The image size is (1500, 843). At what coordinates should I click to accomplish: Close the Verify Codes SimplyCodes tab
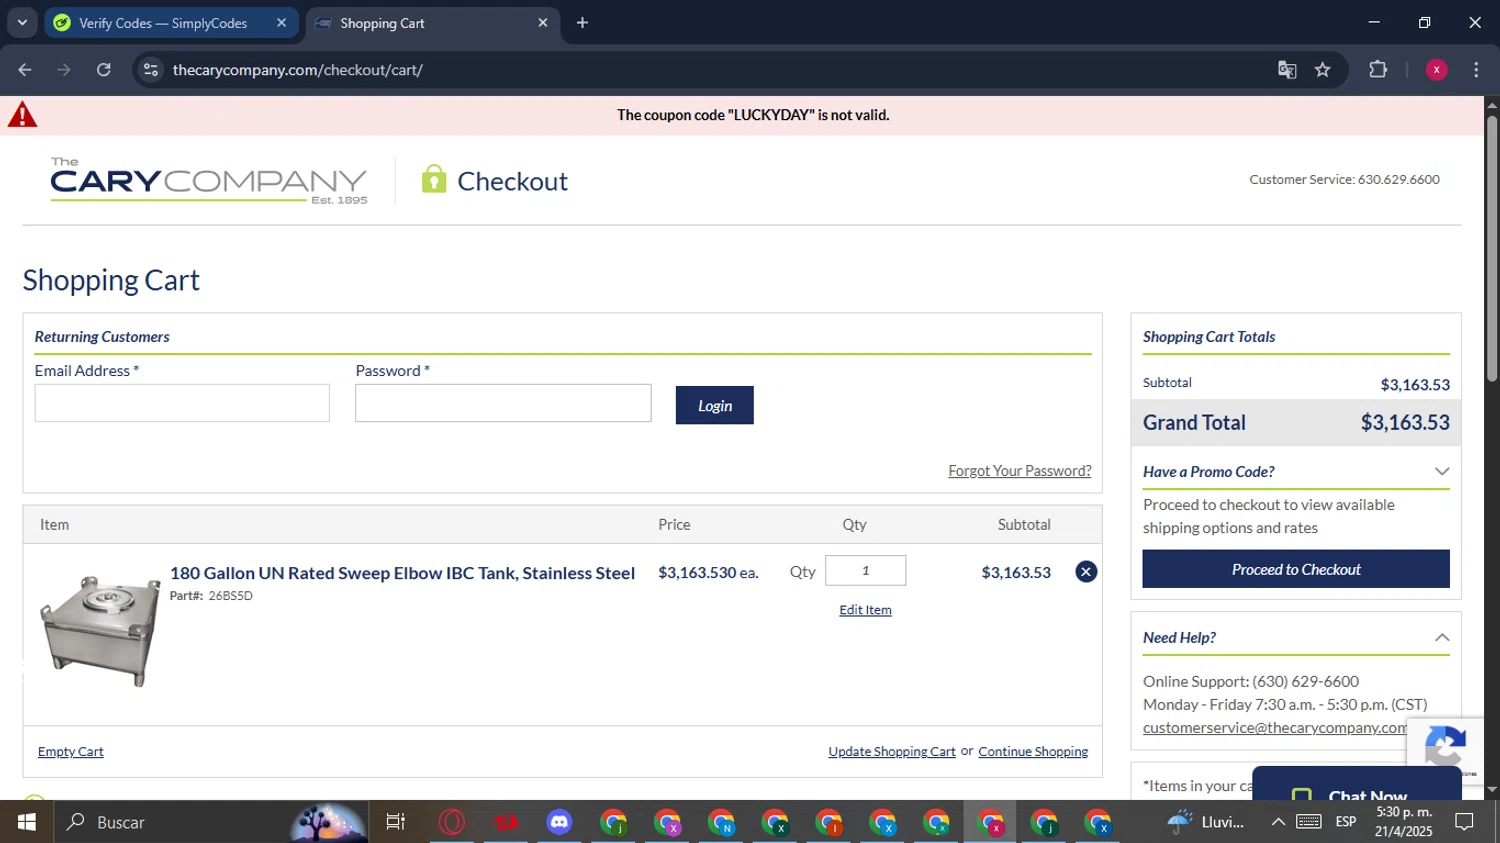(x=281, y=23)
